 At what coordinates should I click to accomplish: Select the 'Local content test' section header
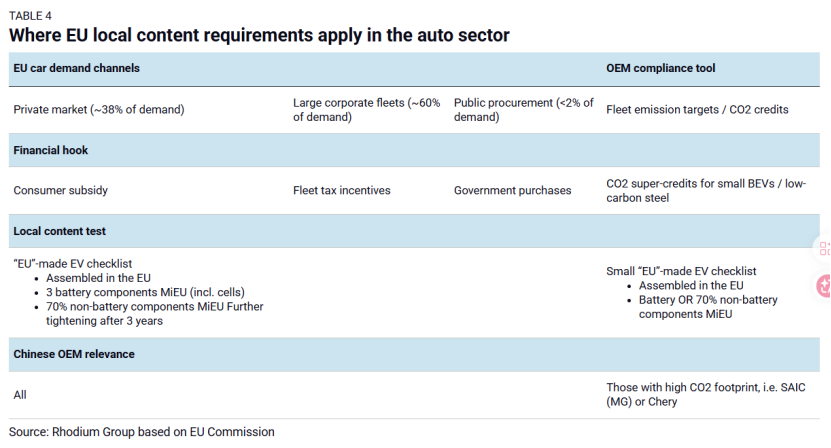[59, 231]
